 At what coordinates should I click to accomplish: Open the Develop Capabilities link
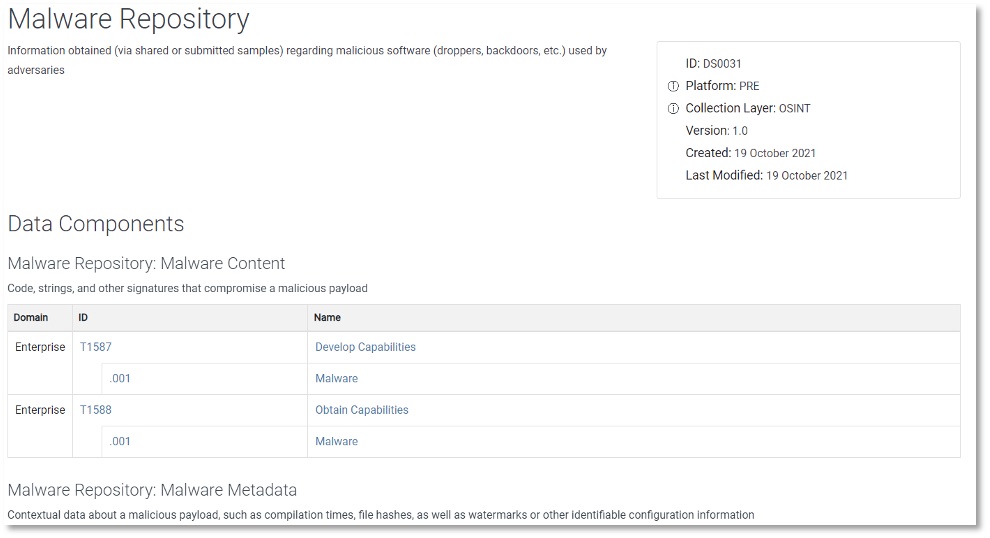click(x=365, y=347)
